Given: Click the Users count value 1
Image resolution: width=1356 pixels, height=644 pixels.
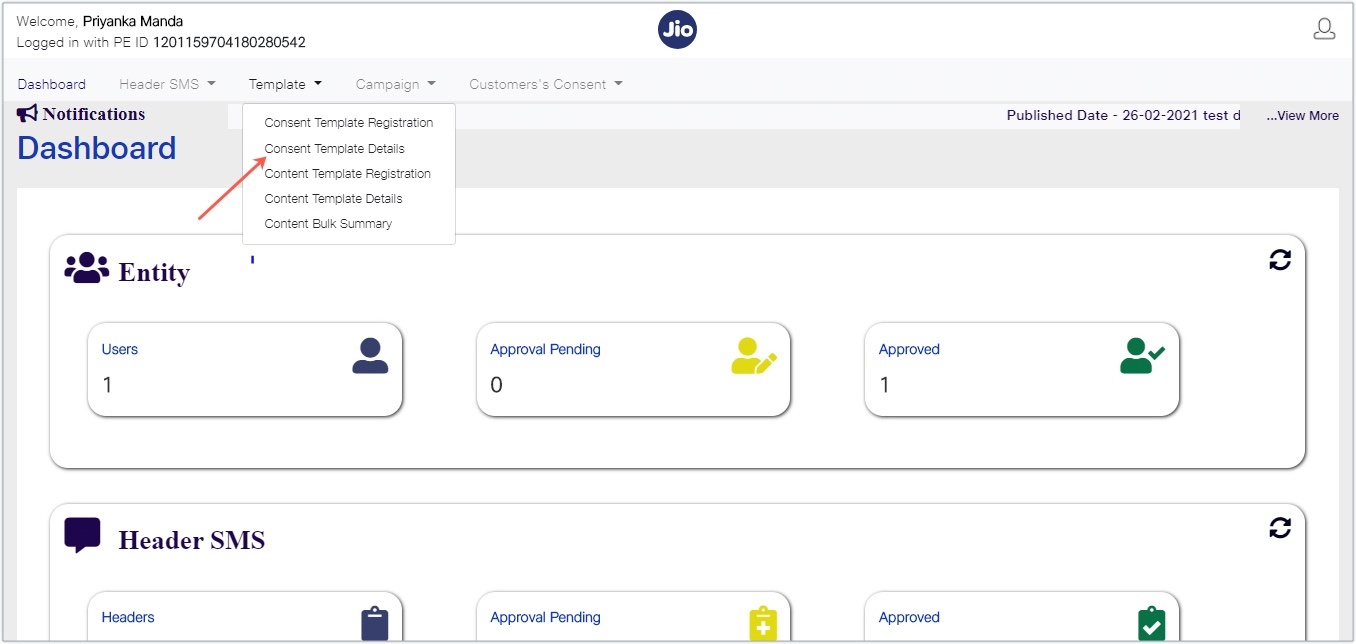Looking at the screenshot, I should pos(107,385).
